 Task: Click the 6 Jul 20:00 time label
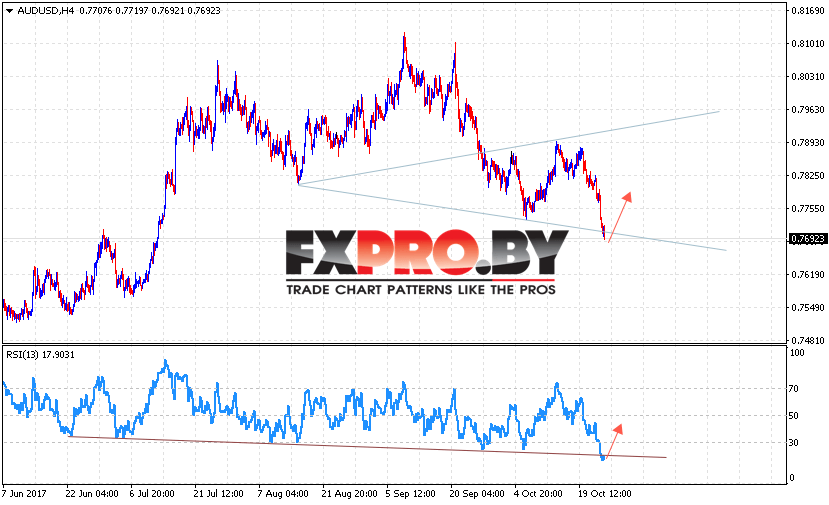pos(152,494)
